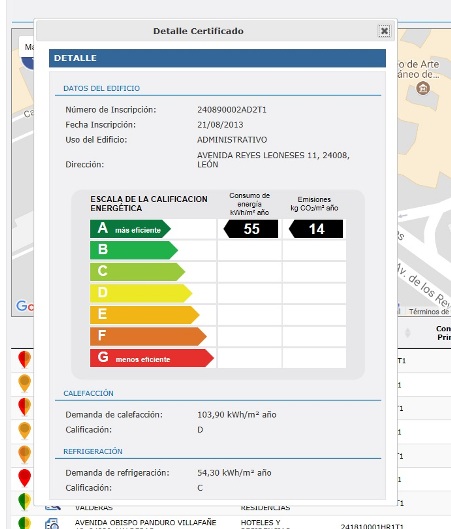Click the orange F rating bar
The height and width of the screenshot is (529, 451).
point(148,336)
